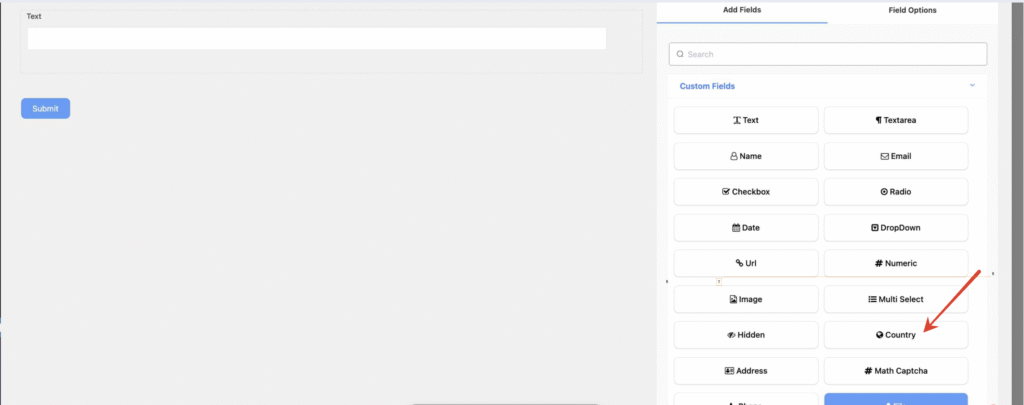Add the Hidden field type
The height and width of the screenshot is (405, 1024).
point(746,335)
